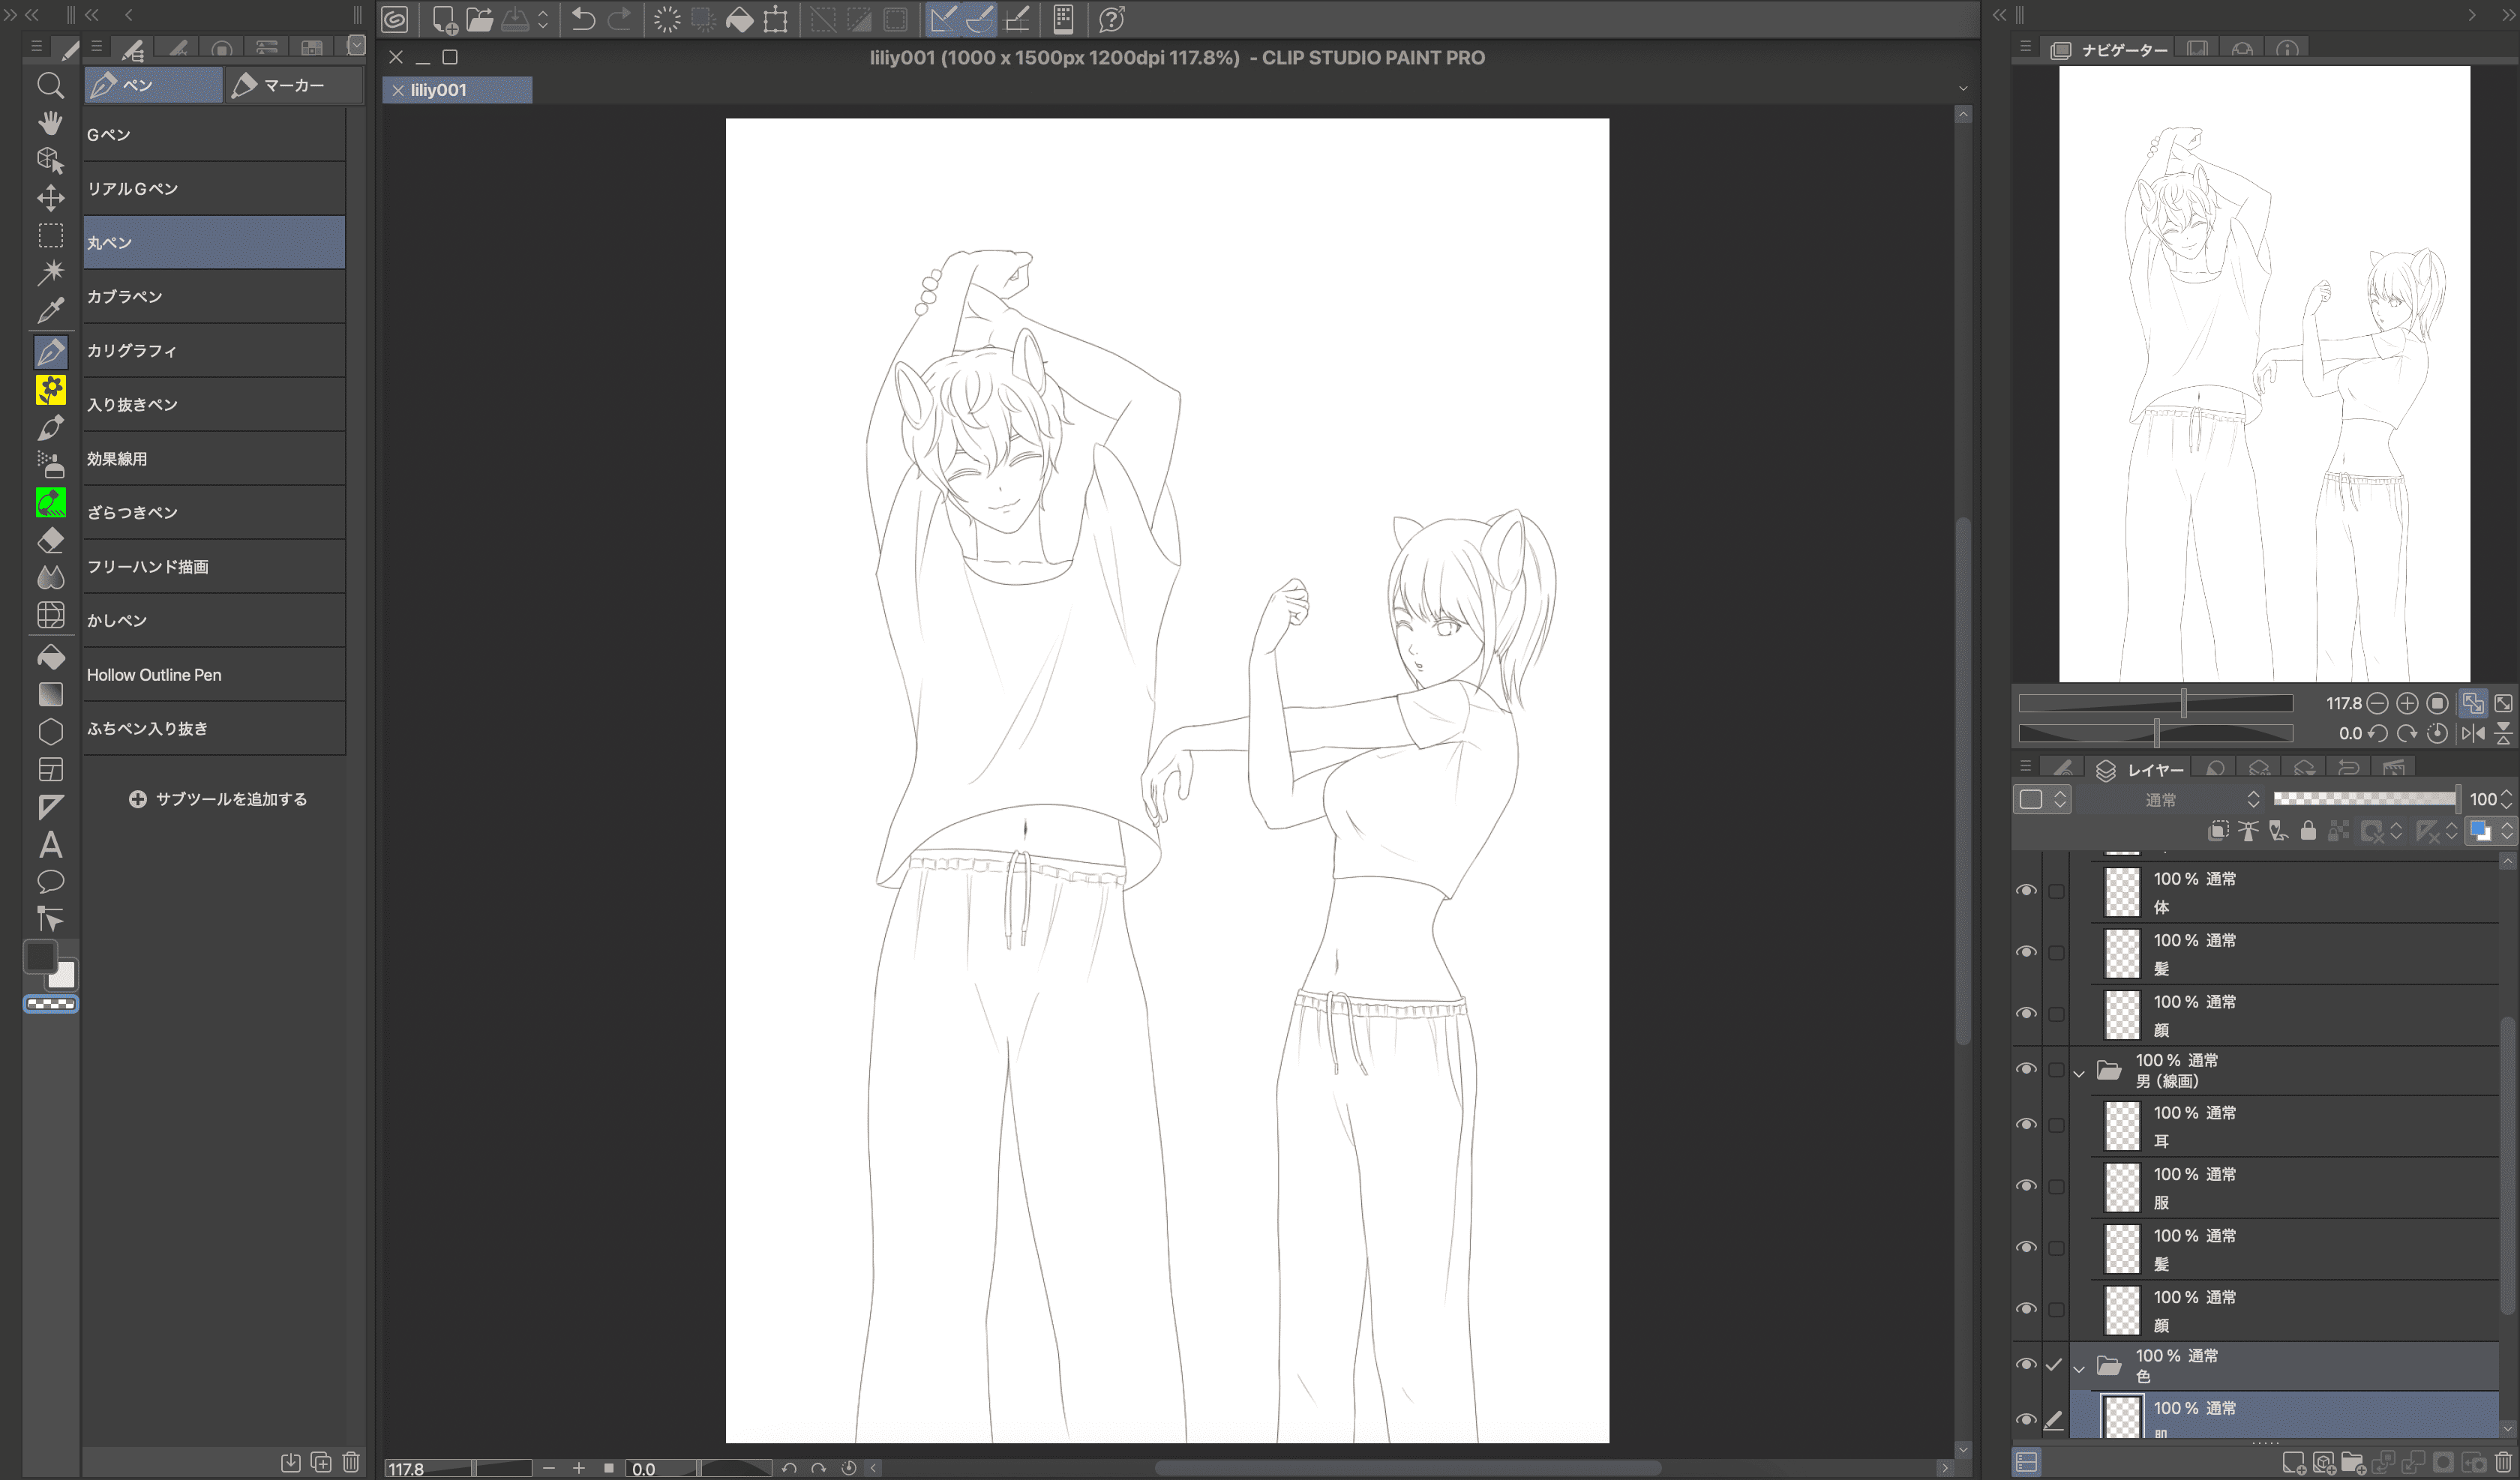The width and height of the screenshot is (2520, 1480).
Task: Select the Magnifier zoom tool
Action: [x=50, y=85]
